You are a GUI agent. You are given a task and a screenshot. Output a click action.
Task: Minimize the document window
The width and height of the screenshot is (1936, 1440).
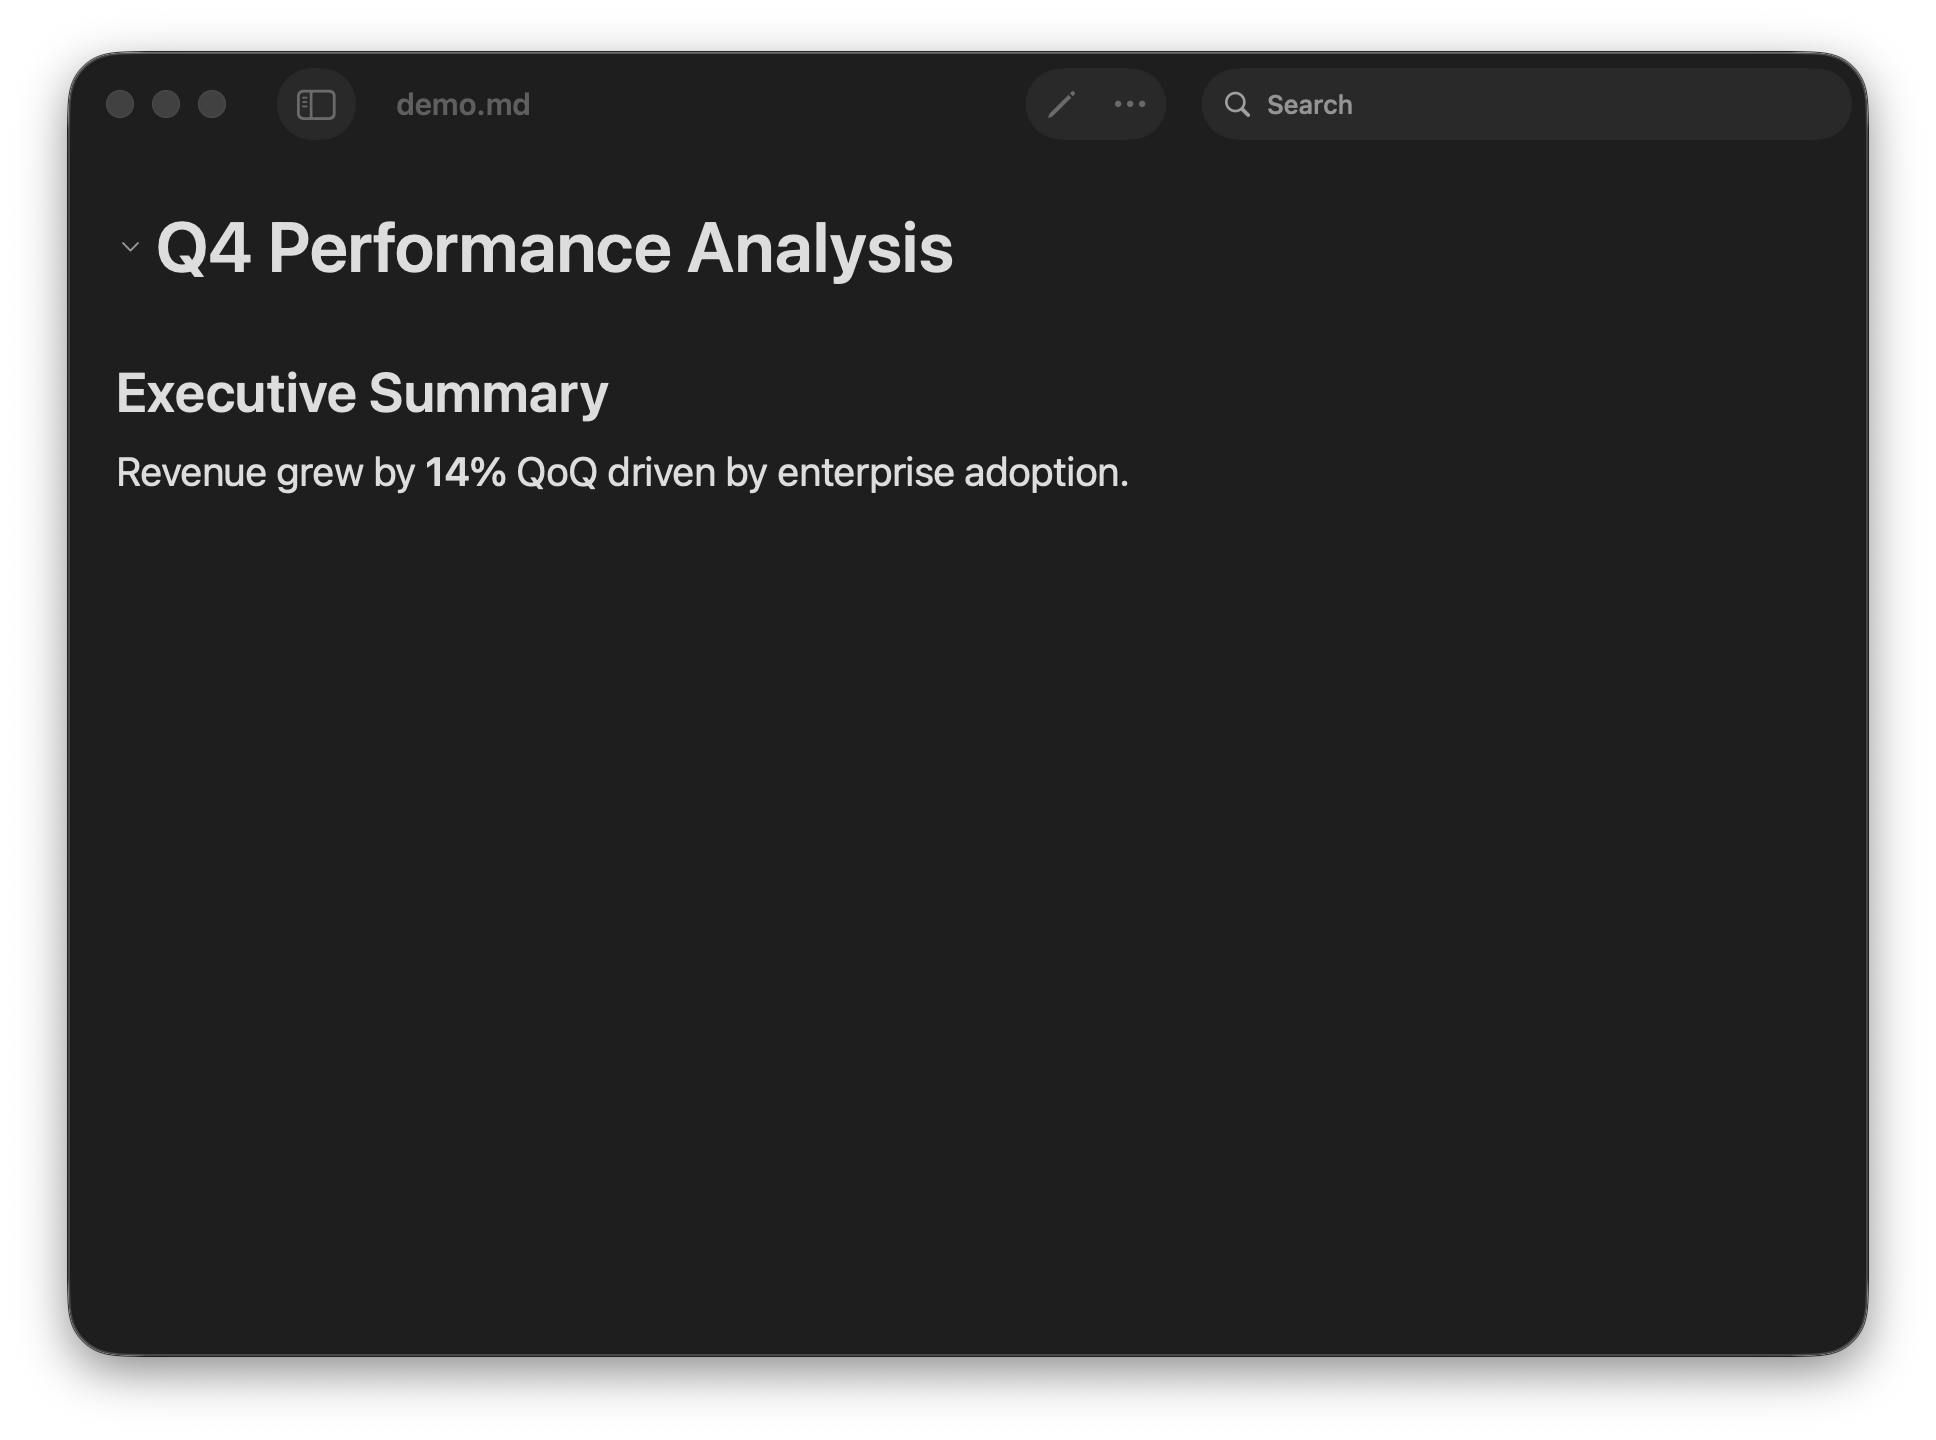166,105
